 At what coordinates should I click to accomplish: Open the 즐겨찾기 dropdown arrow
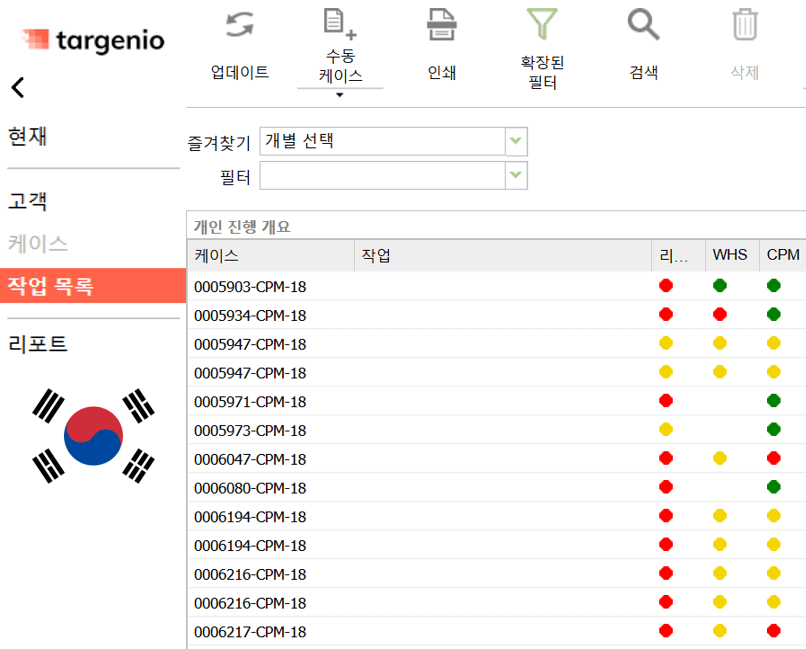tap(515, 142)
